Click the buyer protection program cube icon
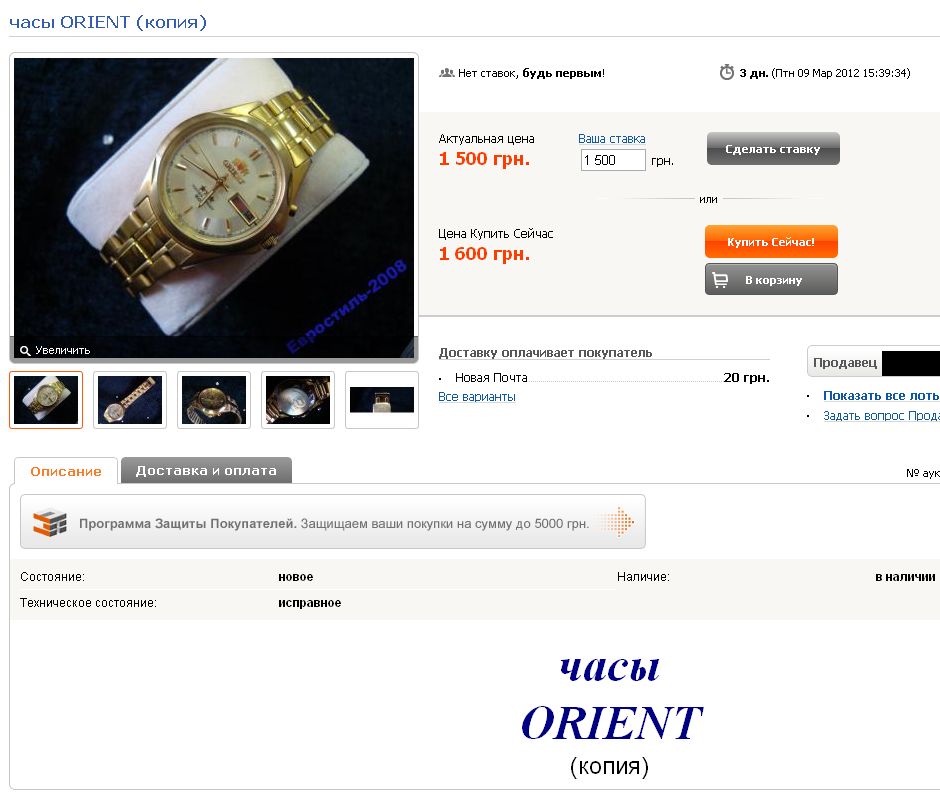Screen dimensions: 940x800 [x=50, y=522]
